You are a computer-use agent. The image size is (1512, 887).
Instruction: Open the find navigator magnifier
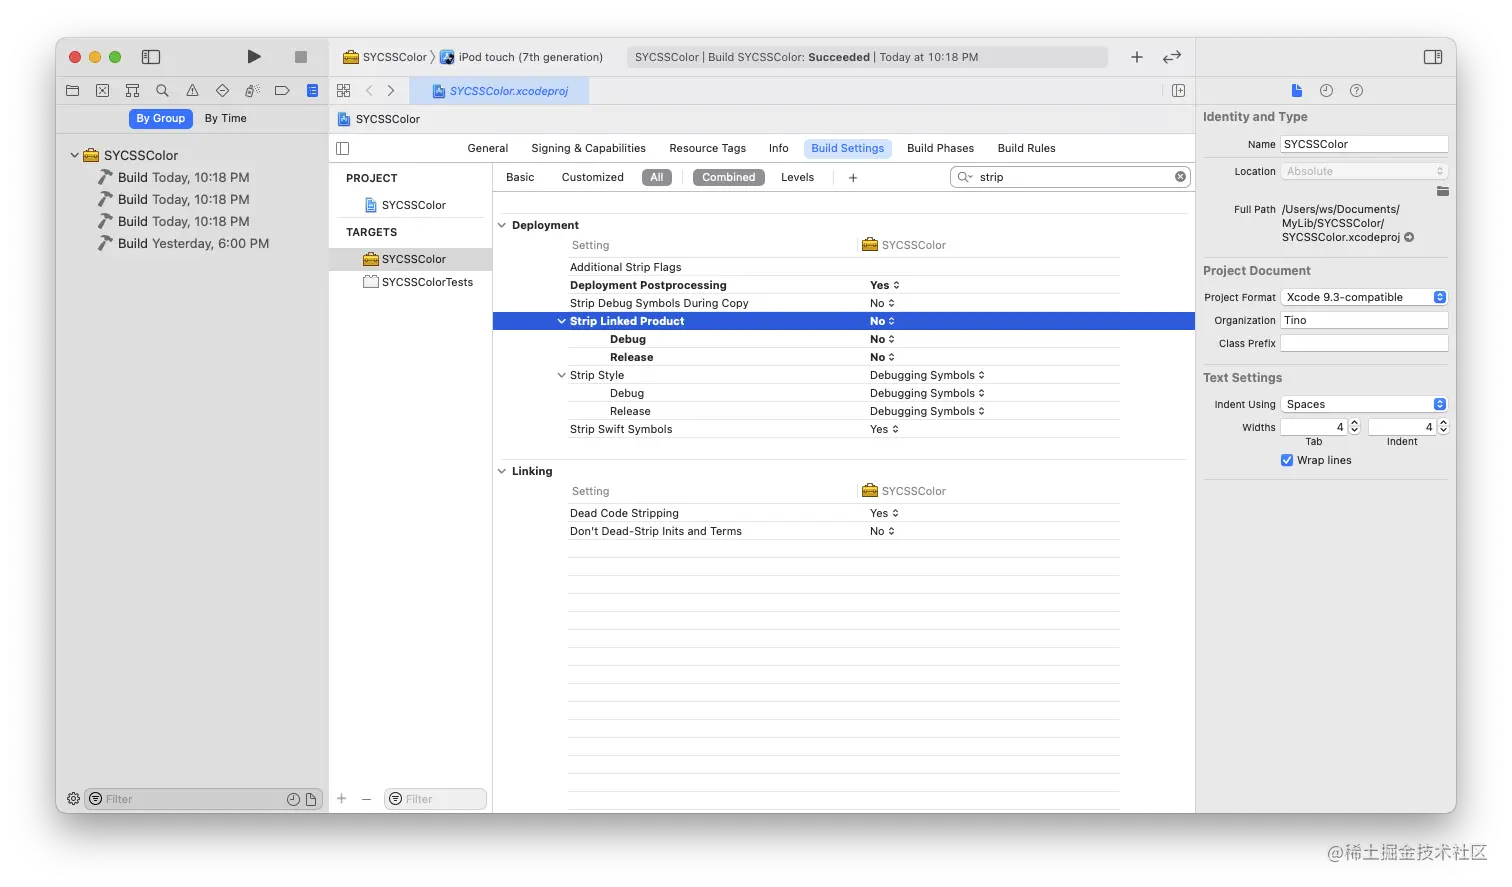click(x=162, y=90)
